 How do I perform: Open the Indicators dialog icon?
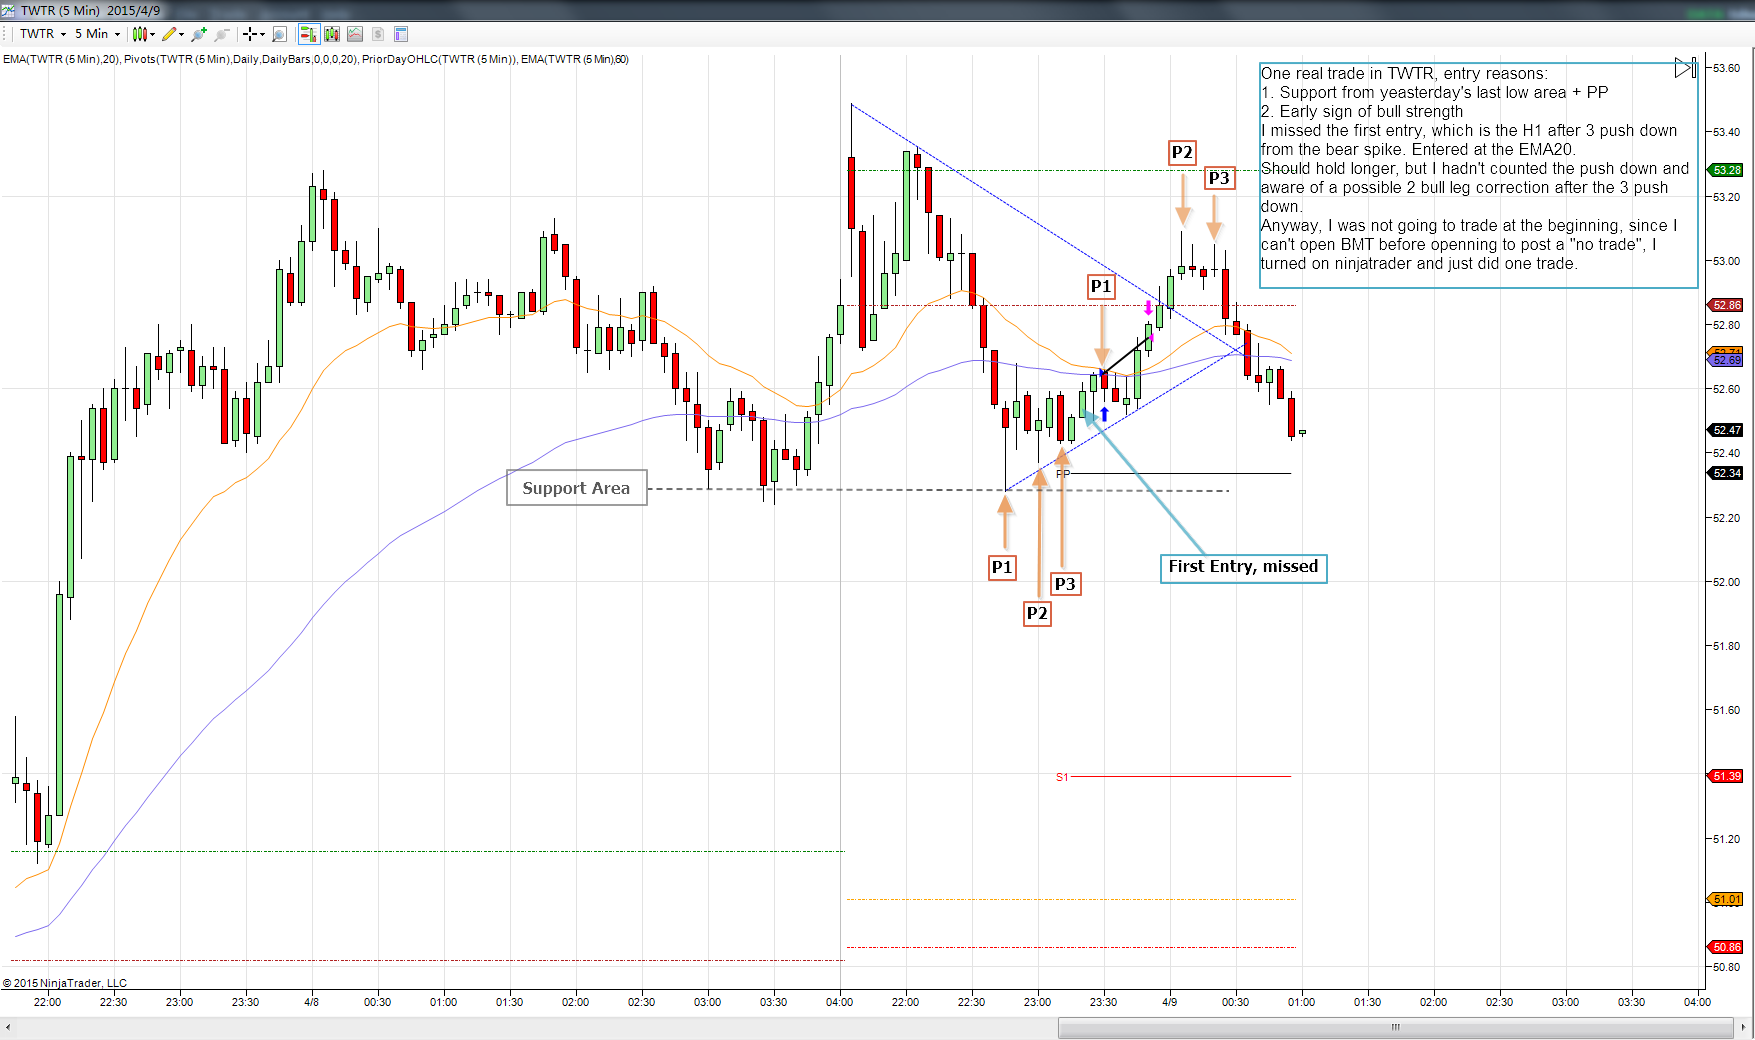(355, 34)
